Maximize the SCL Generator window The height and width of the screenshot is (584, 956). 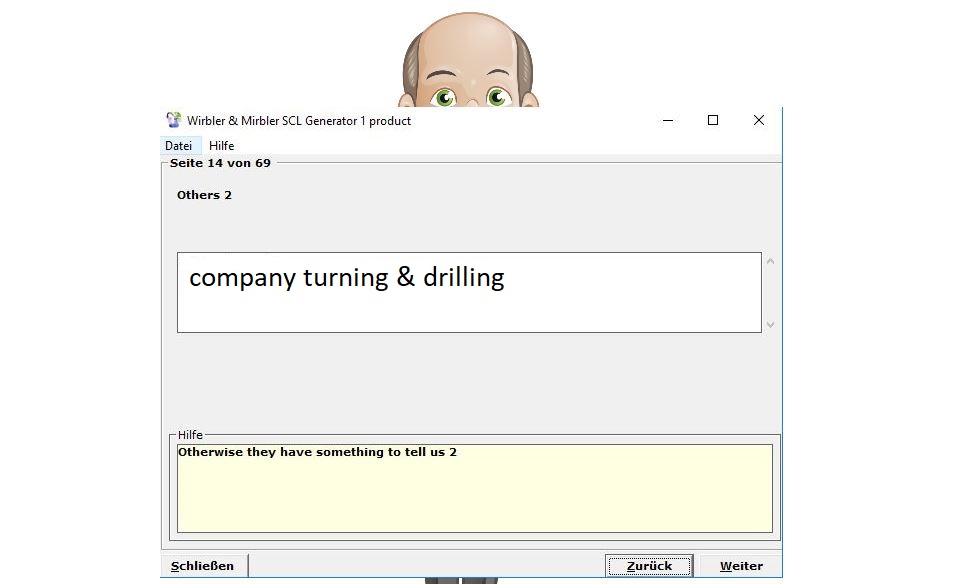713,120
